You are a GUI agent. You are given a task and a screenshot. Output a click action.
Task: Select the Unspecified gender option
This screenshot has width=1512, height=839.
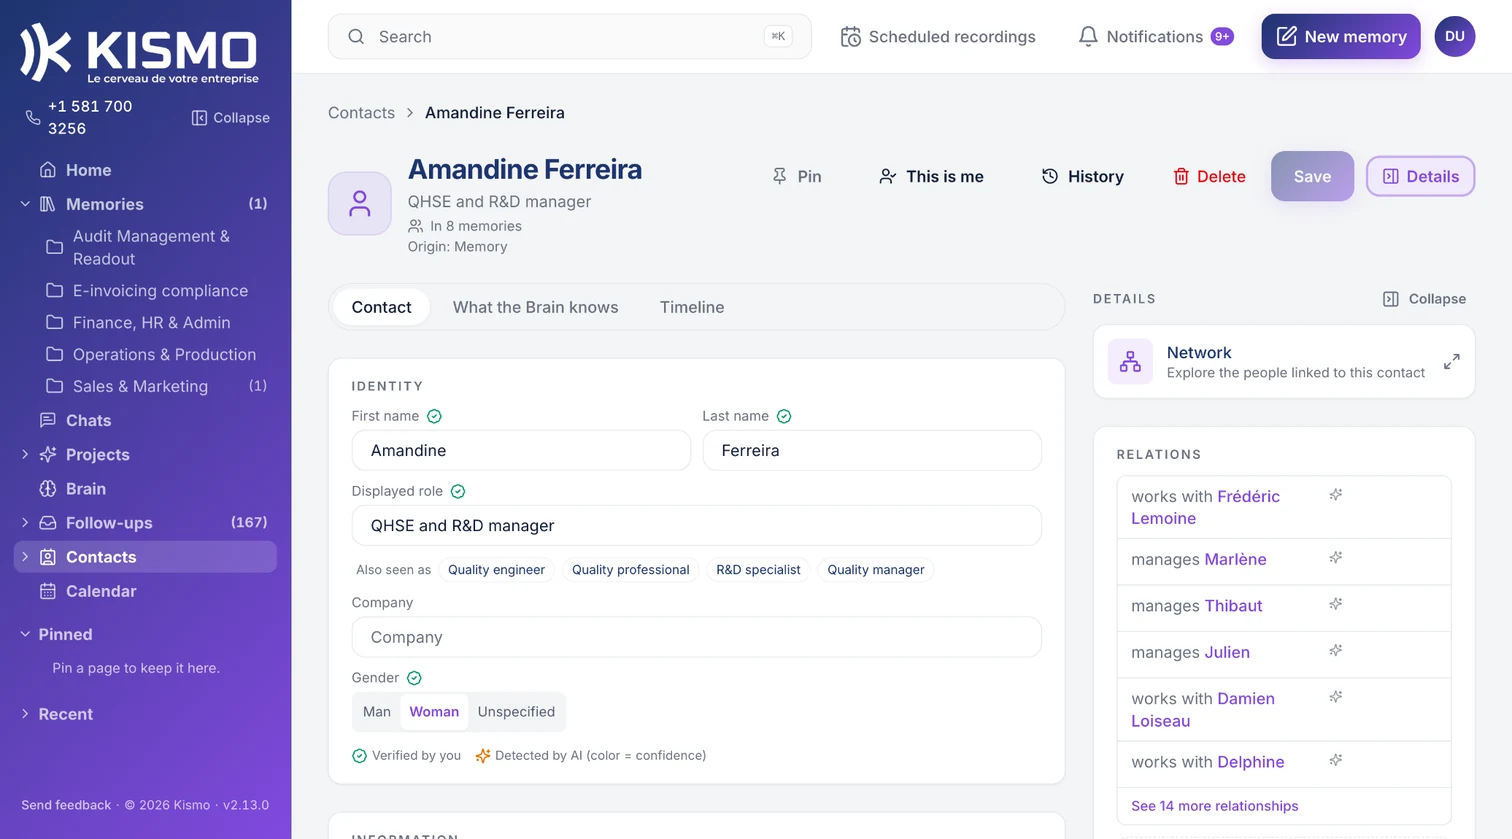516,712
